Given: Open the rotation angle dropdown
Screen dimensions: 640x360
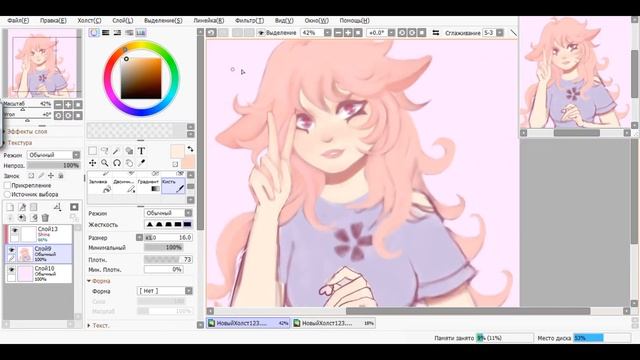Looking at the screenshot, I should pyautogui.click(x=391, y=33).
